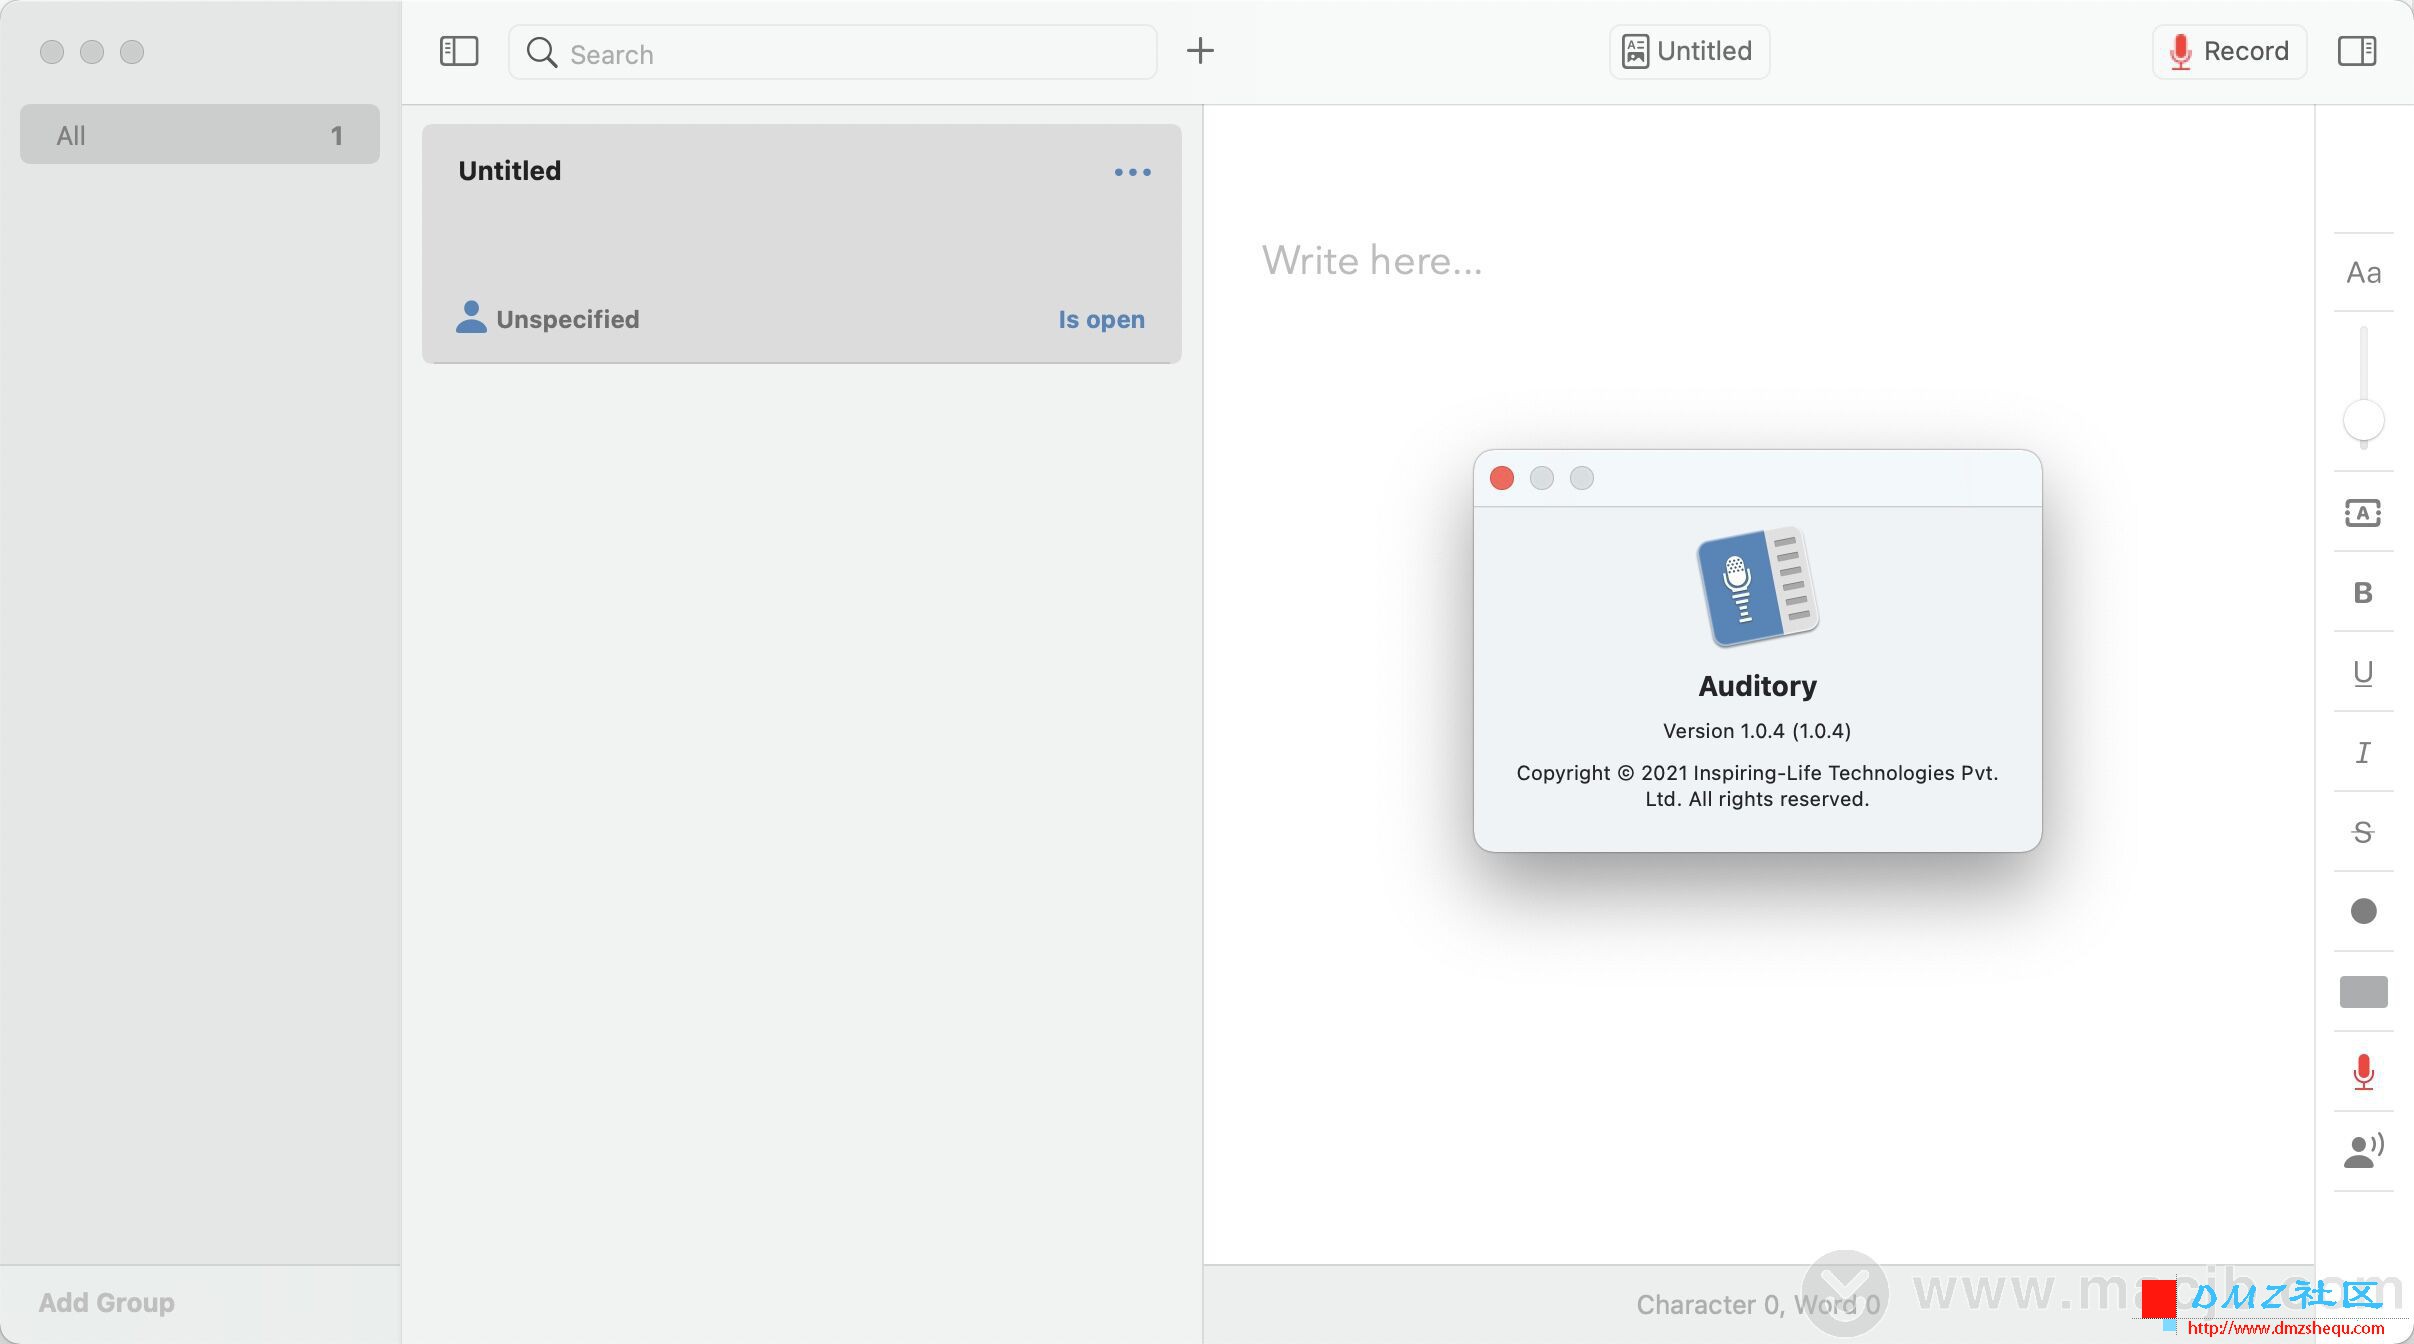Image resolution: width=2414 pixels, height=1344 pixels.
Task: Close the Auditory About window
Action: [1501, 478]
